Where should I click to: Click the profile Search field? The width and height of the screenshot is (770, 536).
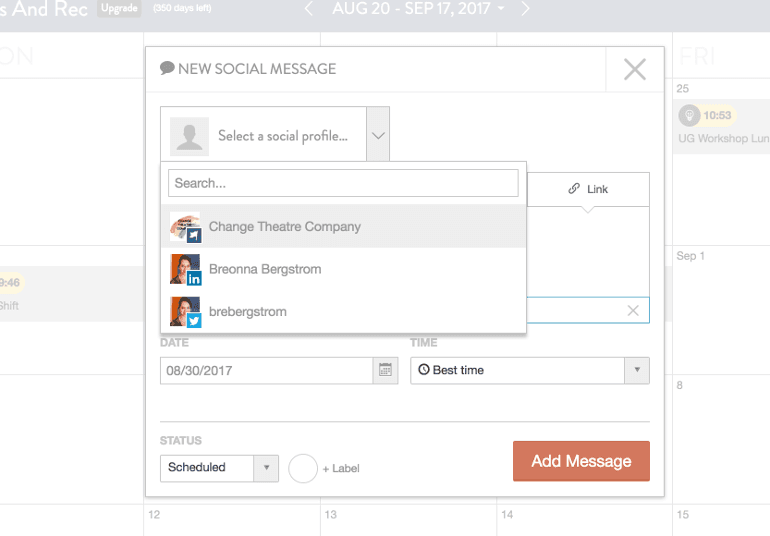tap(343, 183)
